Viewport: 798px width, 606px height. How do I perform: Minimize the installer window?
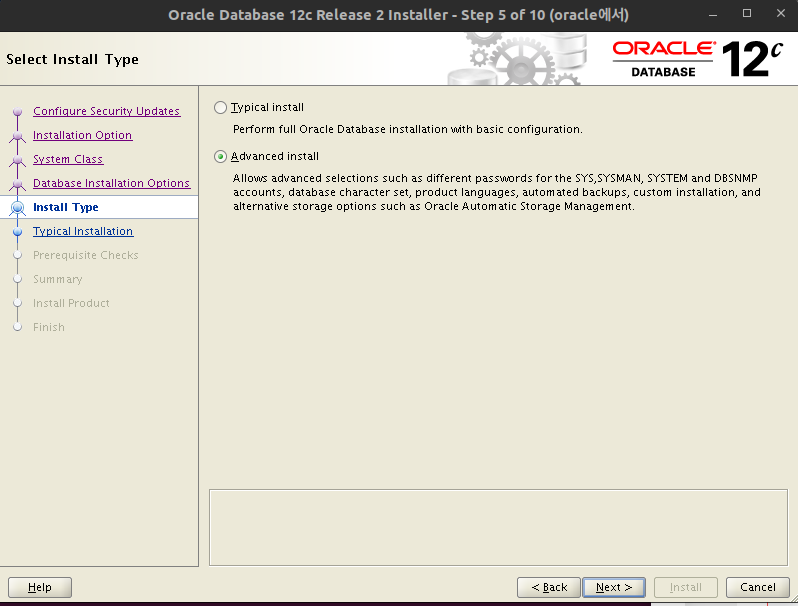[x=713, y=15]
